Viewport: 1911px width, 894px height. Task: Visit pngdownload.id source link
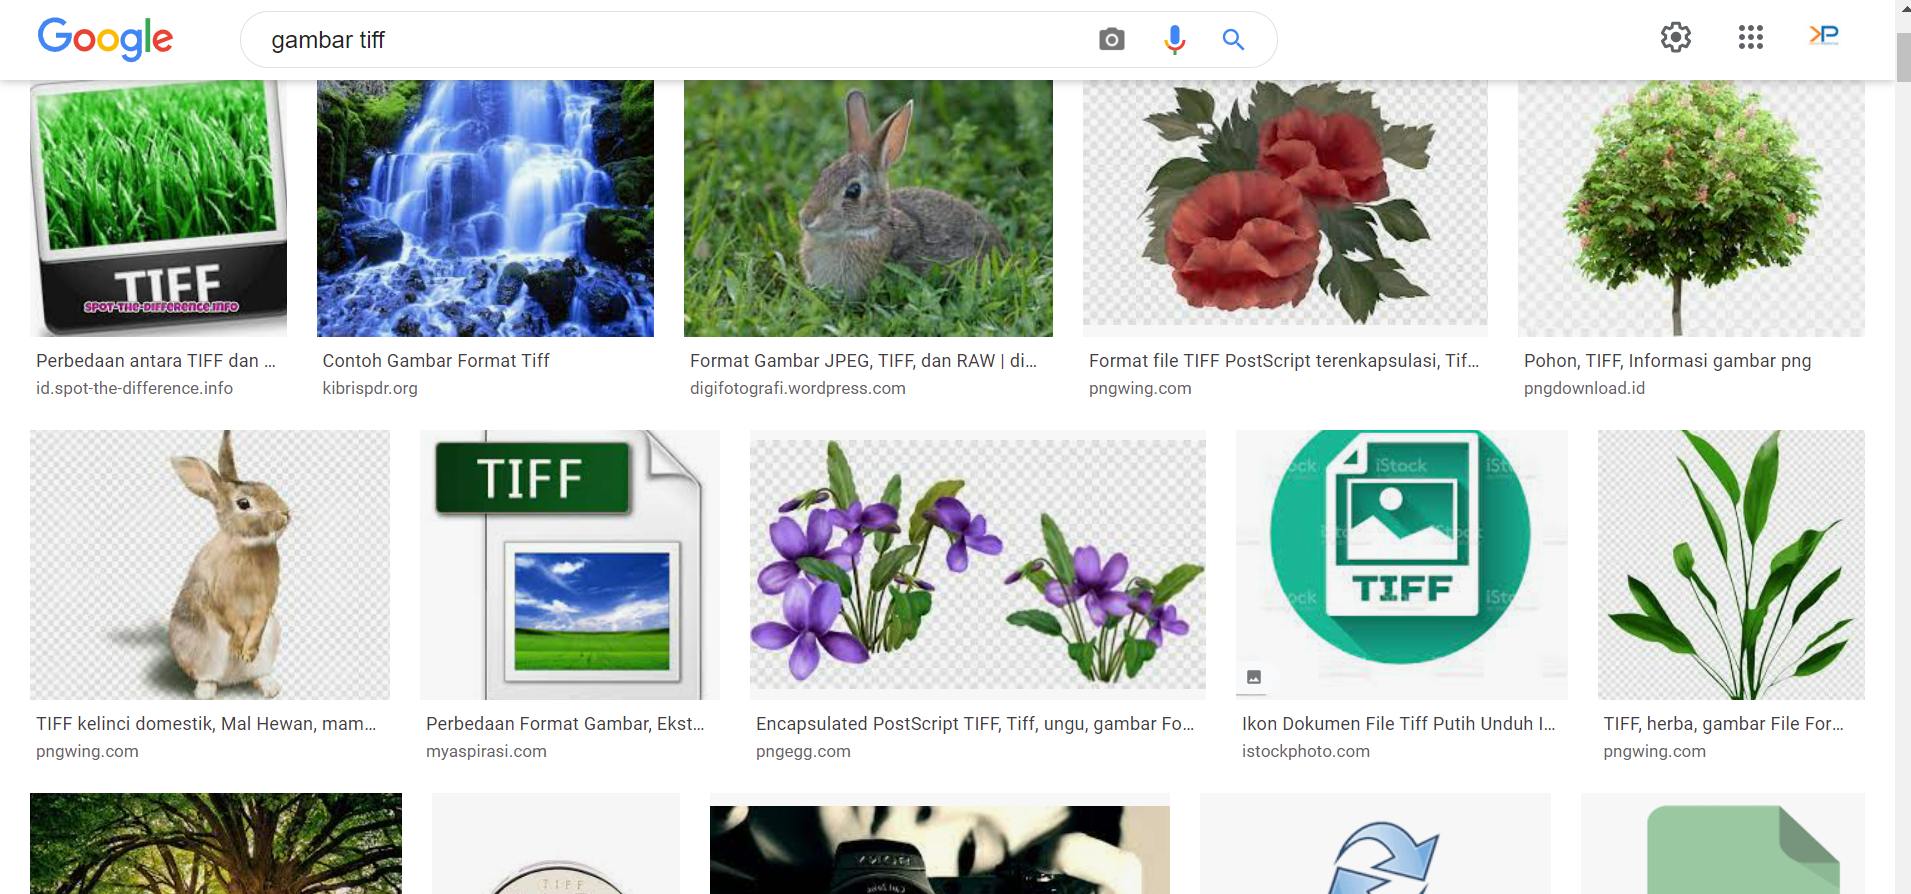(1584, 388)
